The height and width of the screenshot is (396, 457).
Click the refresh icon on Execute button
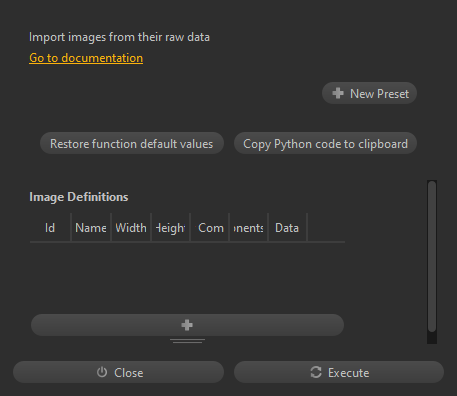click(x=316, y=372)
